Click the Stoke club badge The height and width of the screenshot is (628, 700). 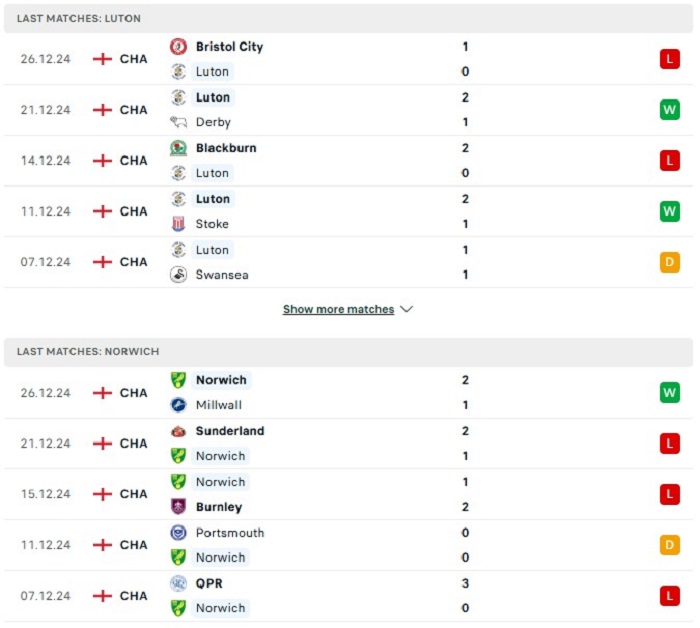(x=179, y=224)
